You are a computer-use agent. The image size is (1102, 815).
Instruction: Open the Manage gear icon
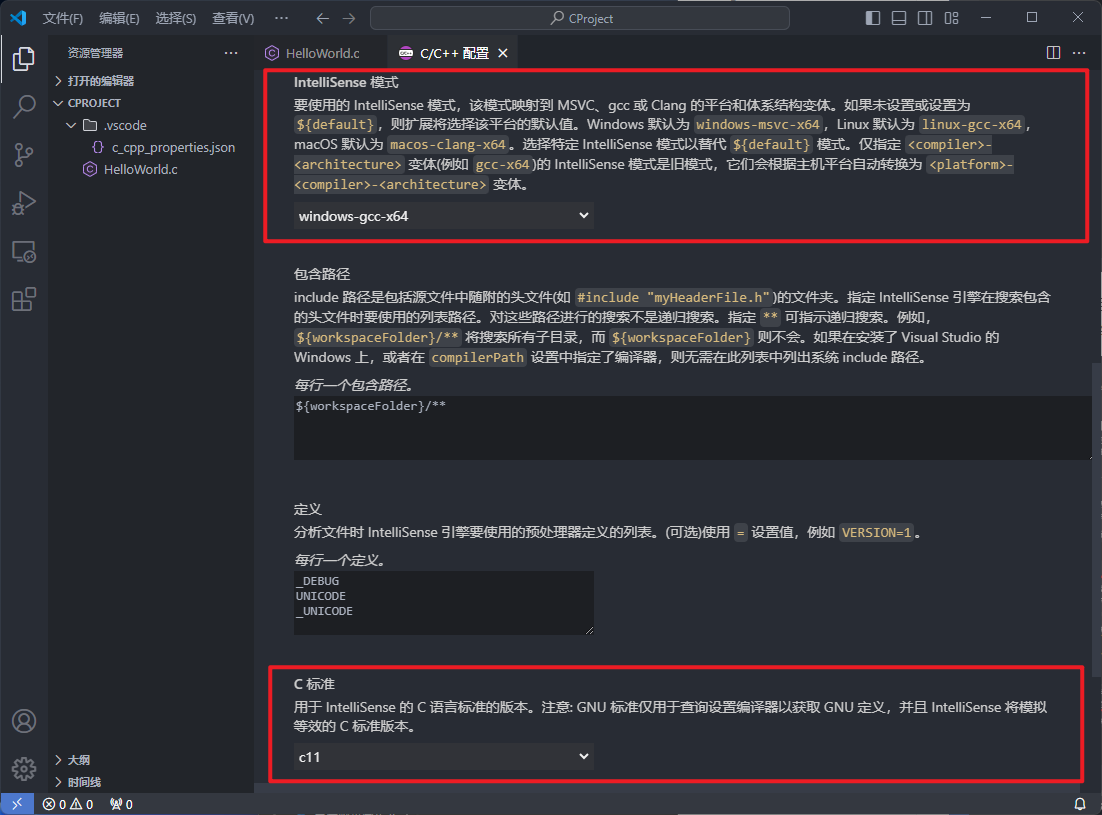pyautogui.click(x=24, y=769)
